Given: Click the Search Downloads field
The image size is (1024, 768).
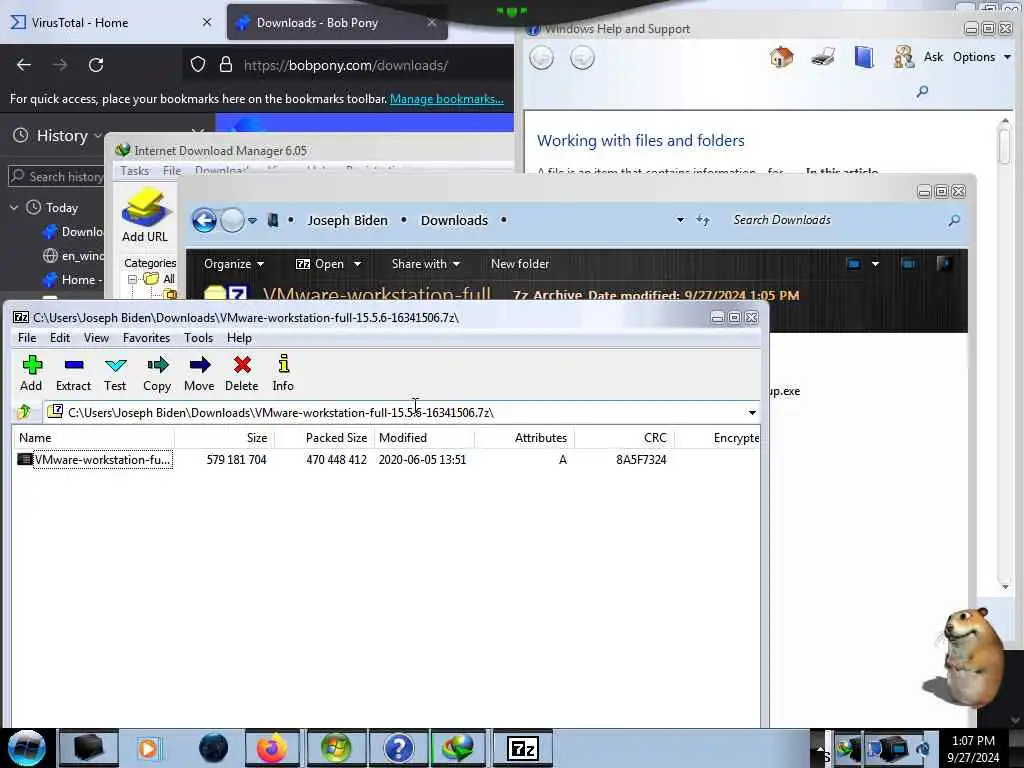Looking at the screenshot, I should (x=839, y=220).
